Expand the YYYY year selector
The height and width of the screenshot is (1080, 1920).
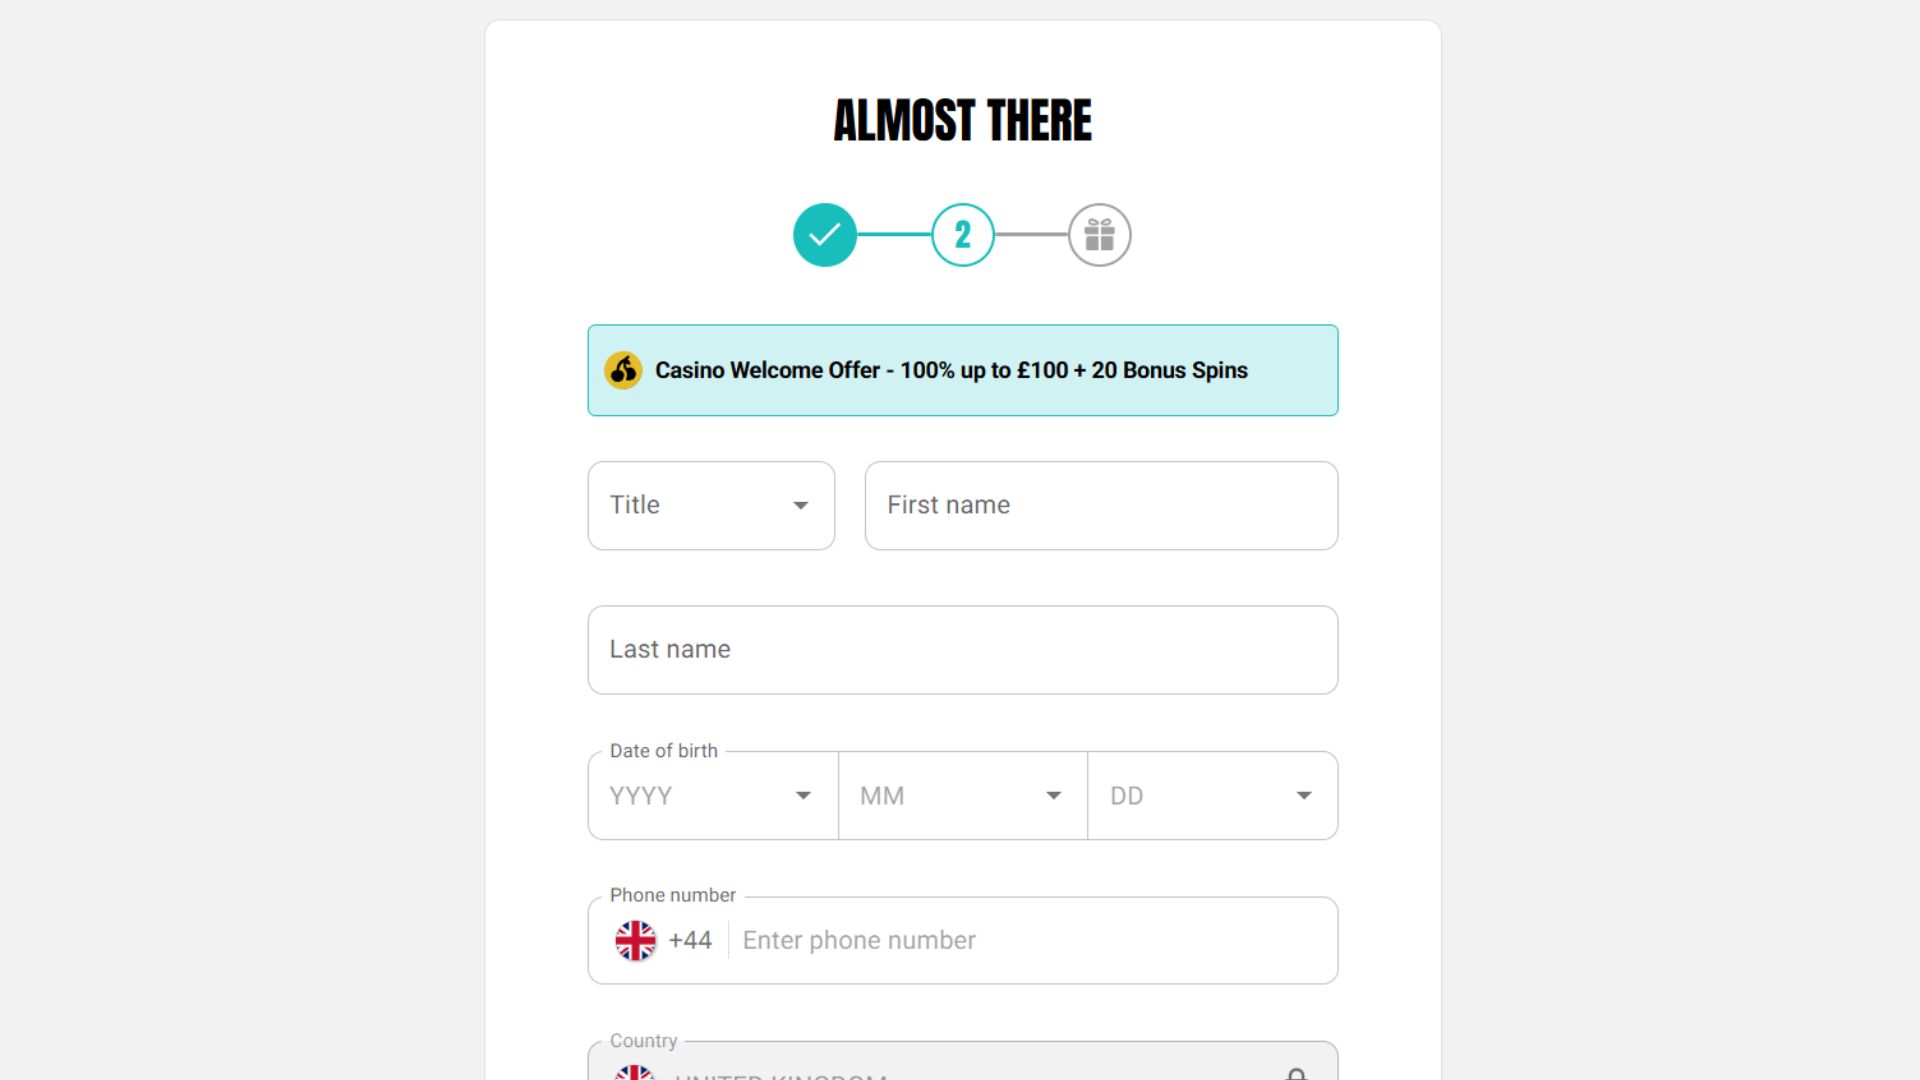coord(713,796)
